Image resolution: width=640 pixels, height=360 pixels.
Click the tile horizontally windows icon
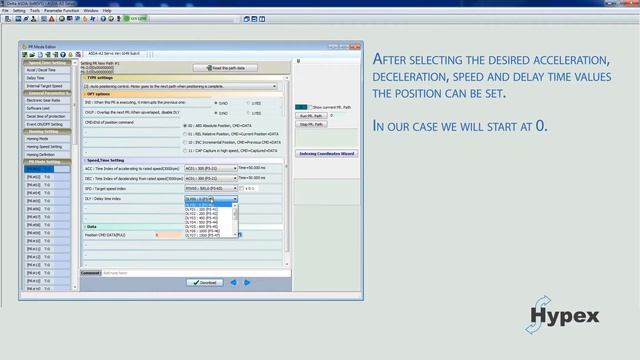coord(254,19)
